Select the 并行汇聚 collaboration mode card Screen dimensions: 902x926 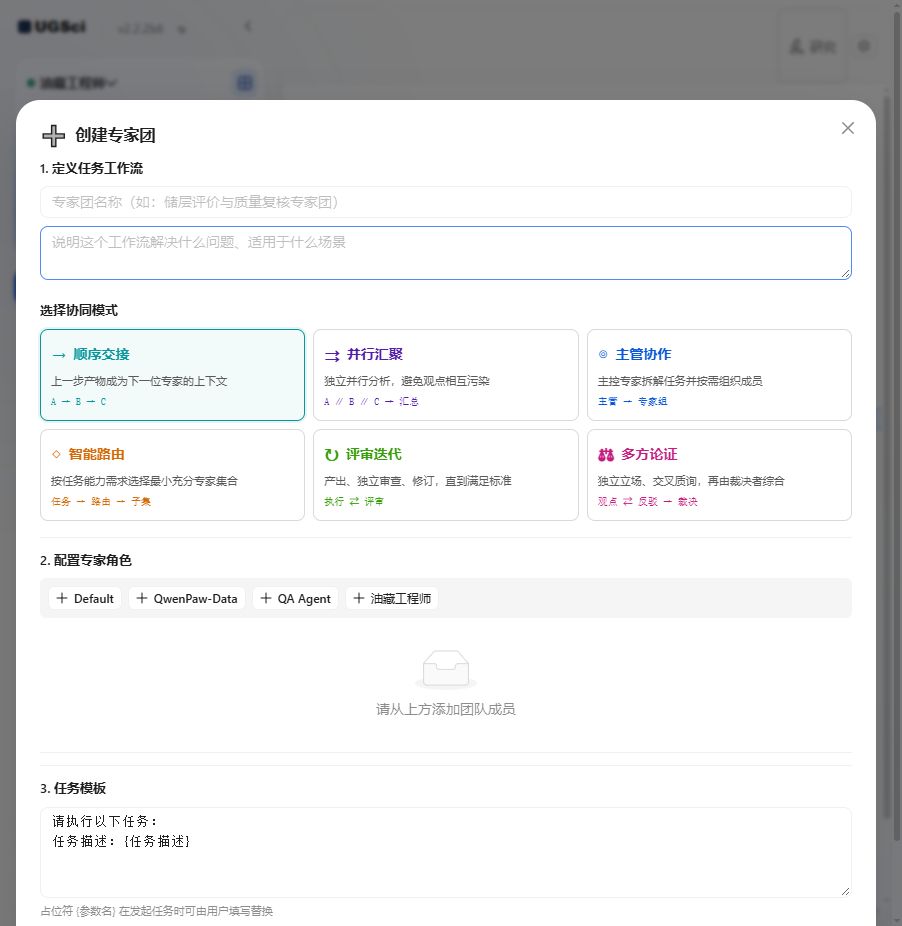click(445, 375)
